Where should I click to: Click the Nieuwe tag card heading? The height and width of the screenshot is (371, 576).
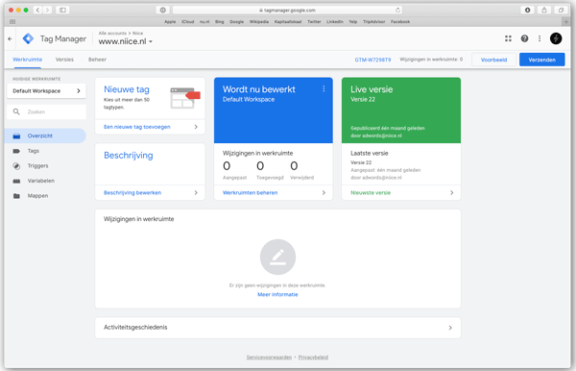126,89
